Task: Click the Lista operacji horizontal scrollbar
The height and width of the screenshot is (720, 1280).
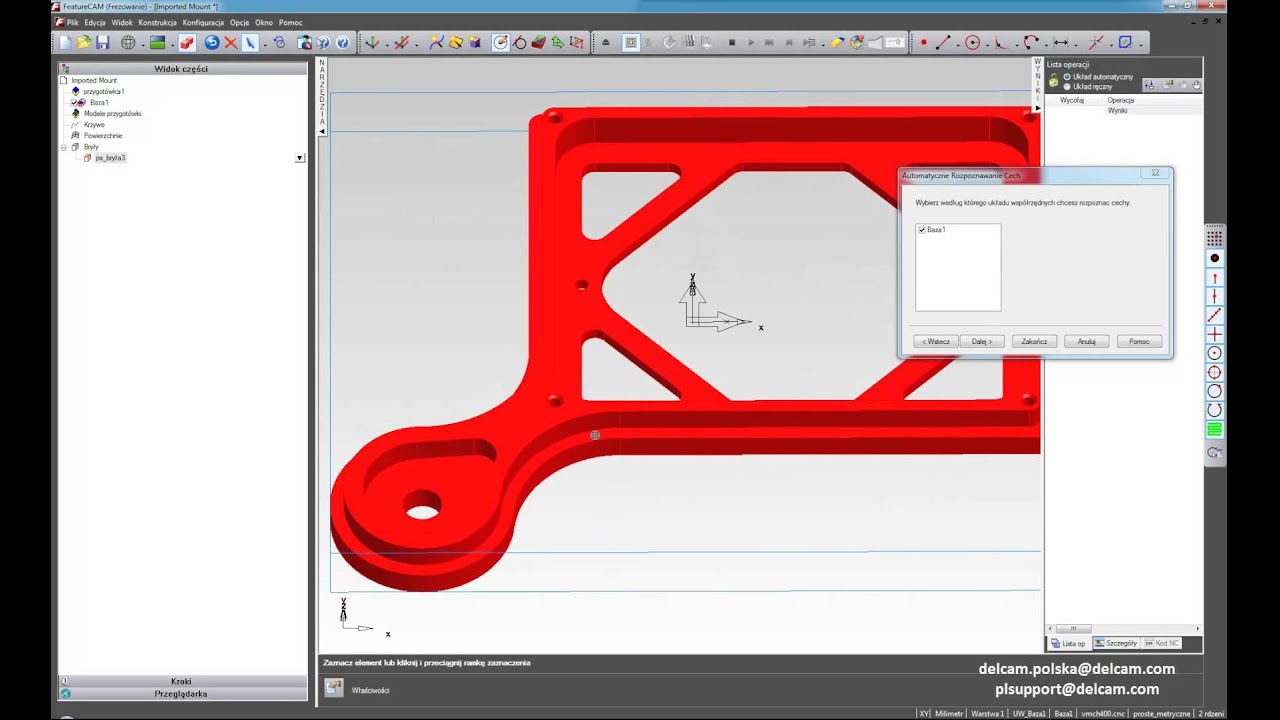Action: [x=1125, y=628]
